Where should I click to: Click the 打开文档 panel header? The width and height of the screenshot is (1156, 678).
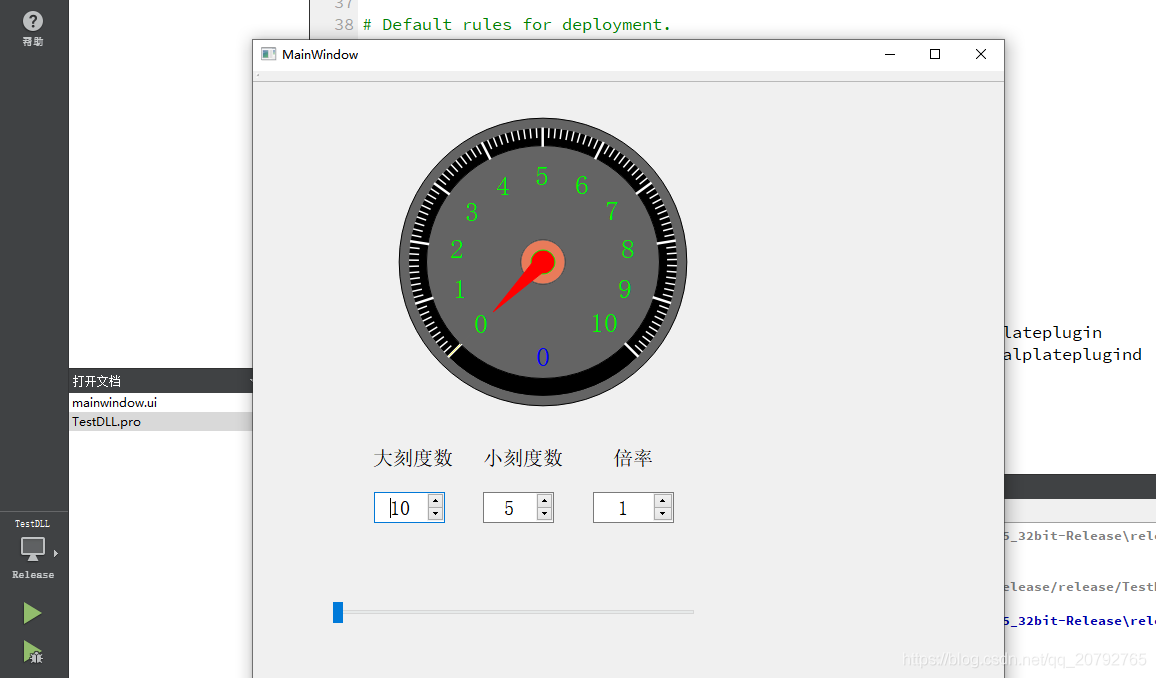[160, 381]
